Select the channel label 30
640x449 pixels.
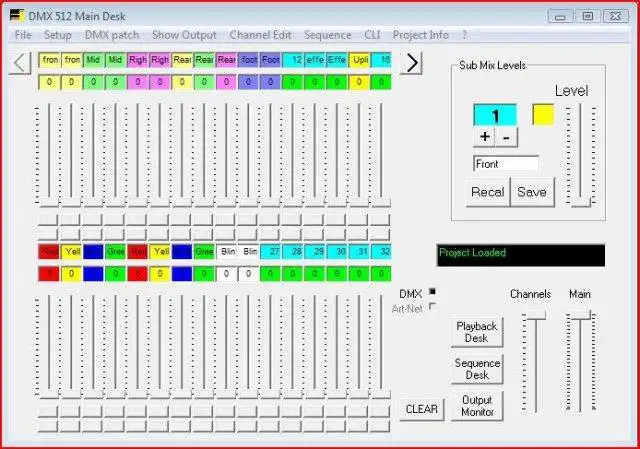click(x=337, y=251)
